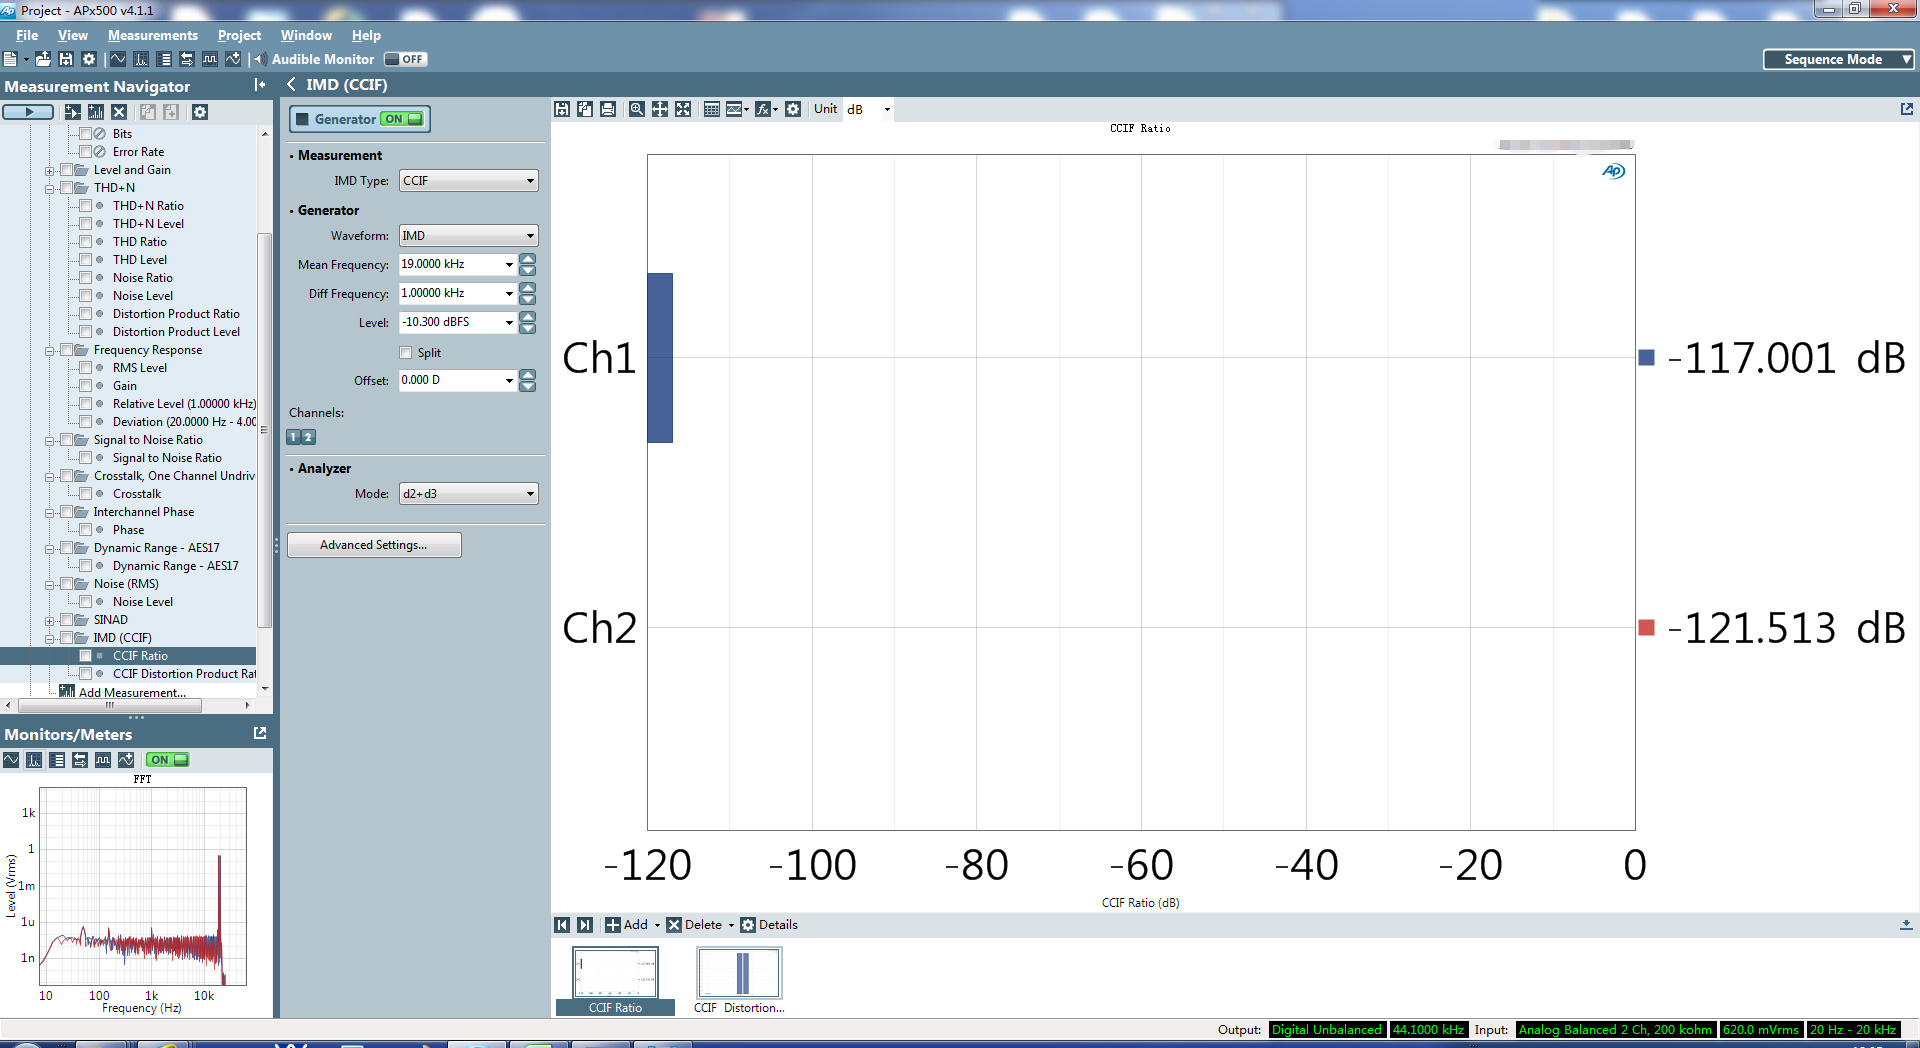Click the Advanced Settings button

click(x=374, y=545)
